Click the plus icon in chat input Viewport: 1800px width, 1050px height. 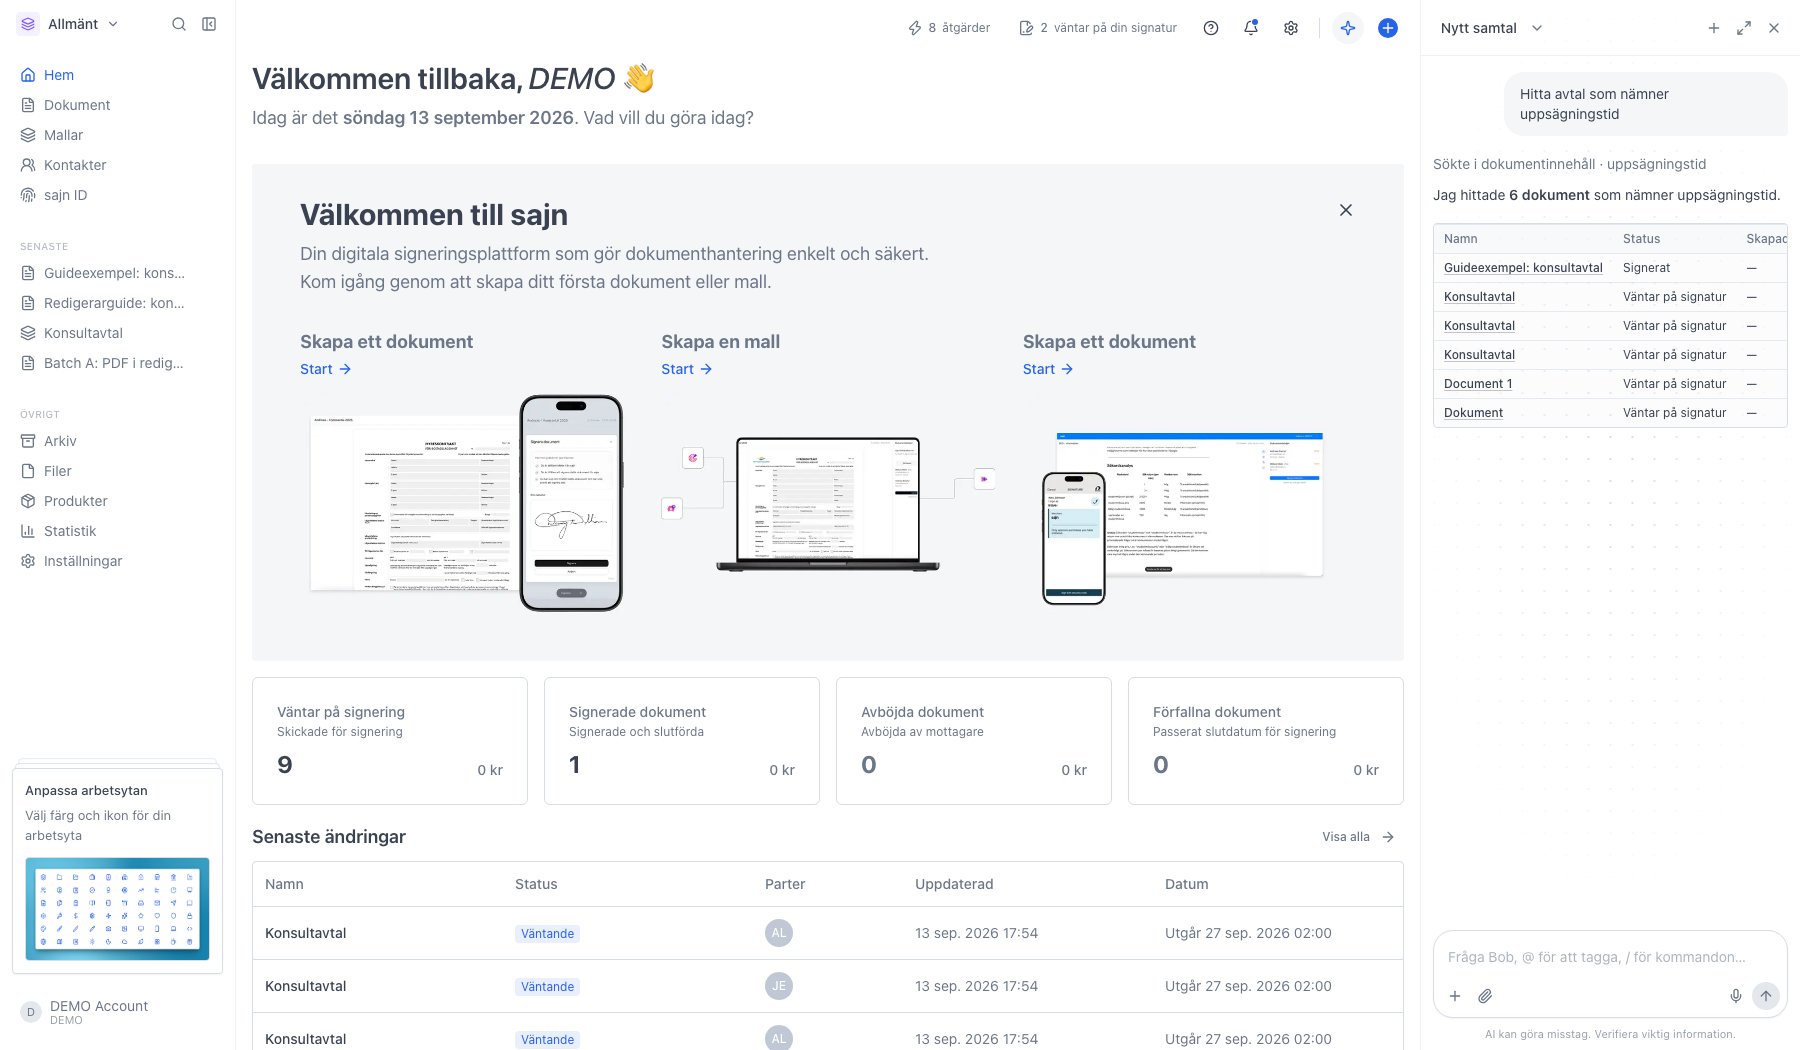1455,996
